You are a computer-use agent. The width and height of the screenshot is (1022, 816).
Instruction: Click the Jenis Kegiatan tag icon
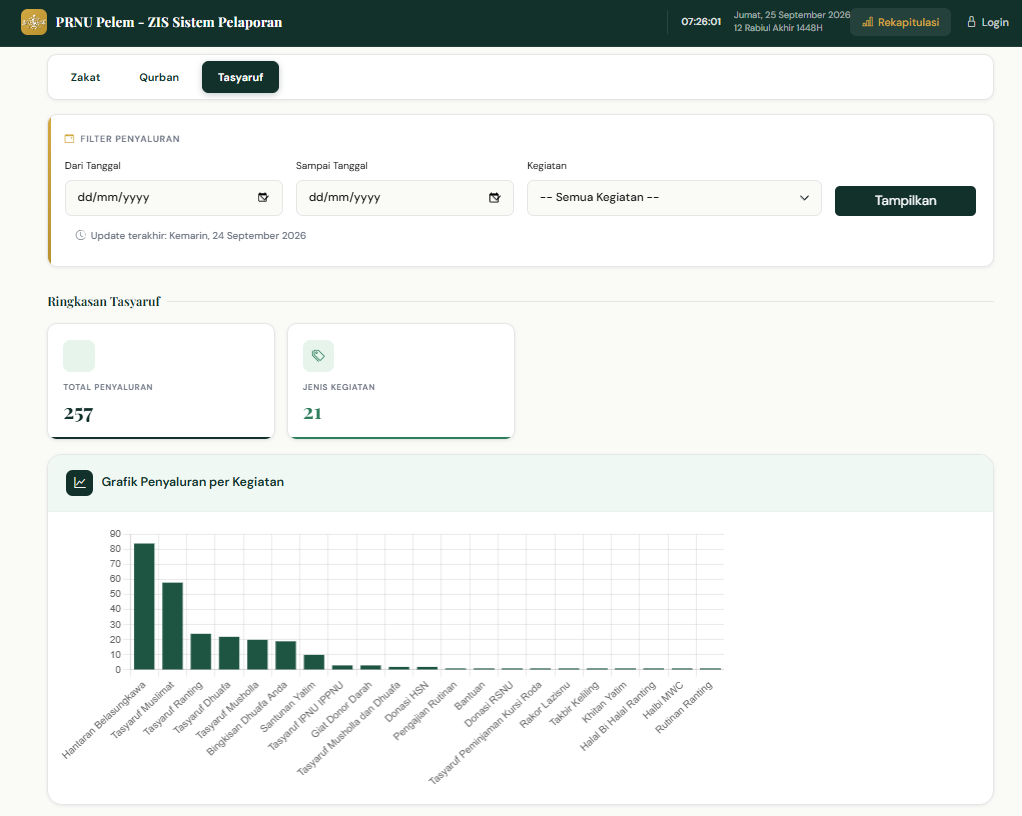[318, 356]
